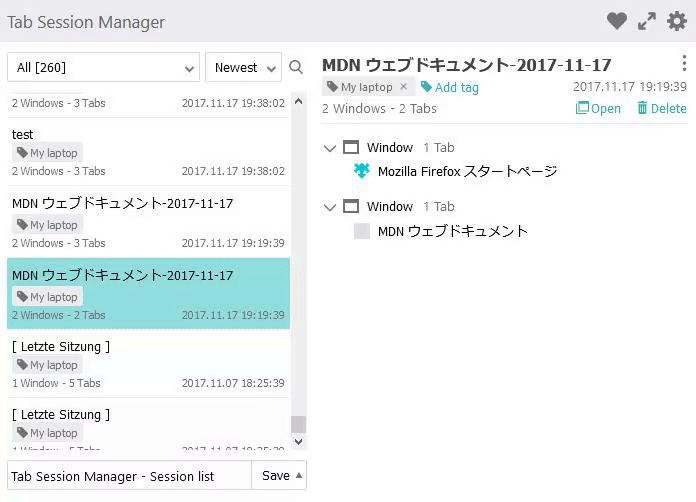Click the 2017.11.17 19:19:39 timestamp in details
This screenshot has height=502, width=696.
coord(629,86)
